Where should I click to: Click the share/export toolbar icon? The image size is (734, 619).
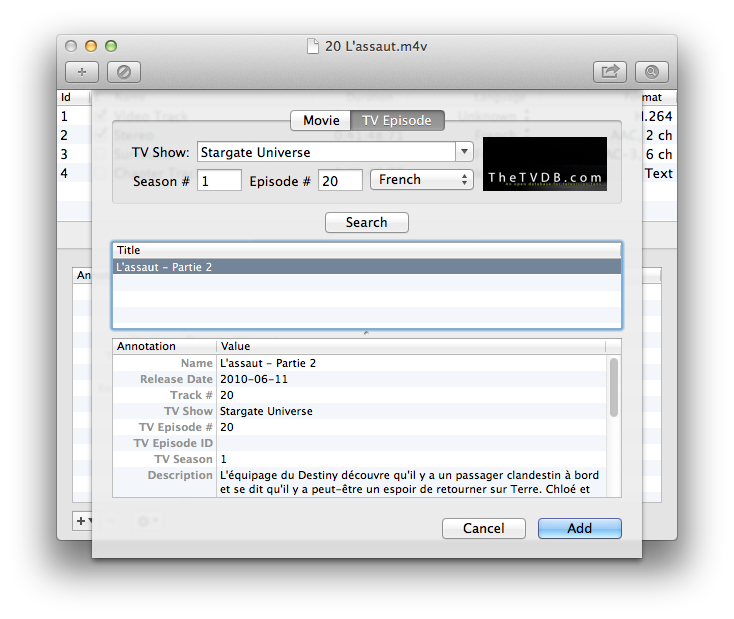point(608,72)
